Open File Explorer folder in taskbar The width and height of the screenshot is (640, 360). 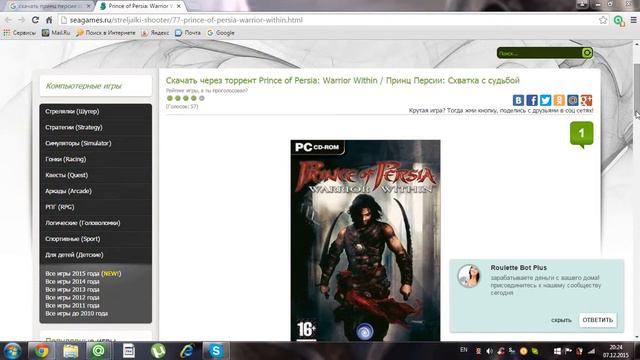70,351
